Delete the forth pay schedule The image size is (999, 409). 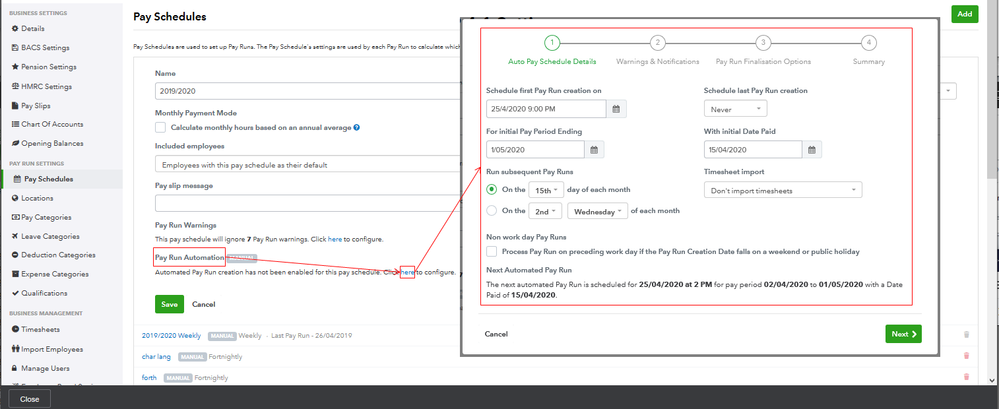(967, 377)
